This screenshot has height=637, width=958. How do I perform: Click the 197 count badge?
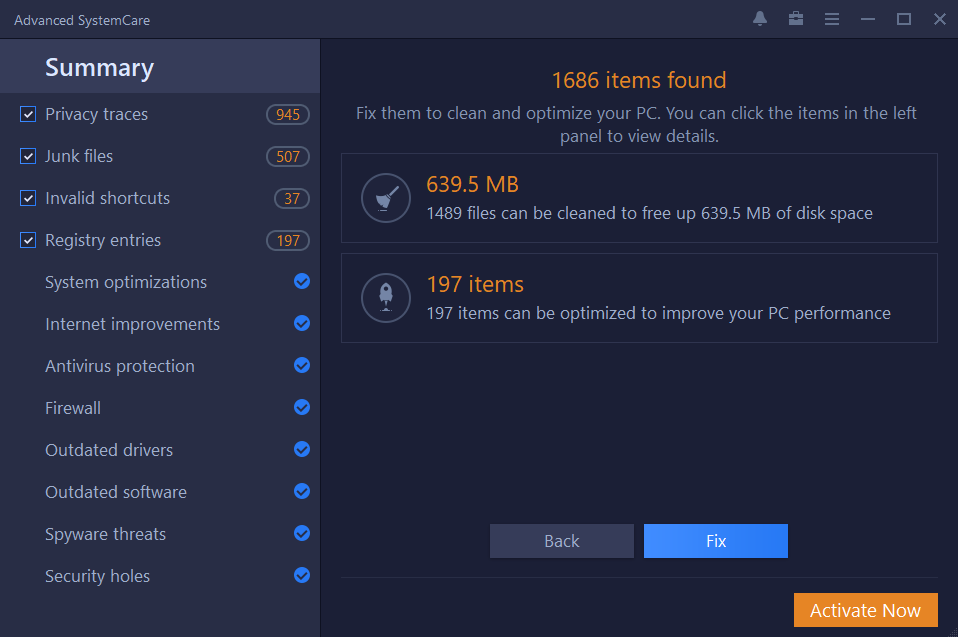(288, 240)
